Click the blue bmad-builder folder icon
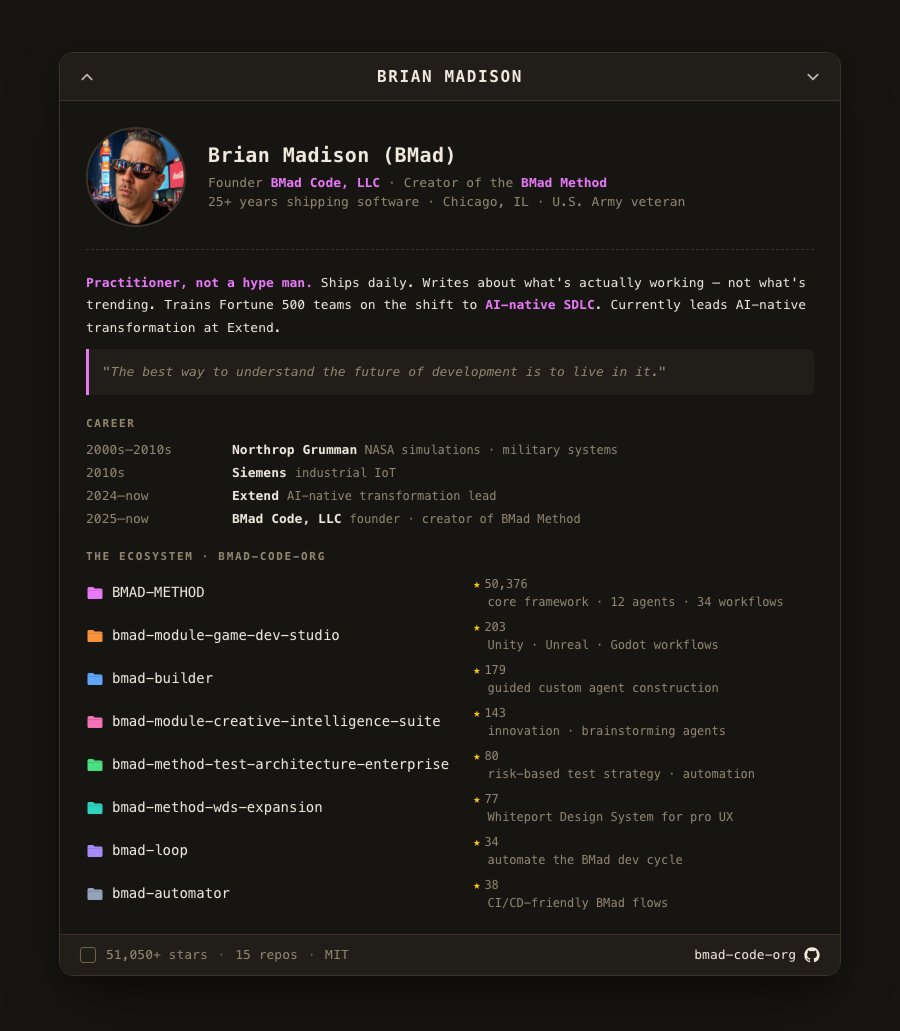The image size is (900, 1031). (x=95, y=679)
